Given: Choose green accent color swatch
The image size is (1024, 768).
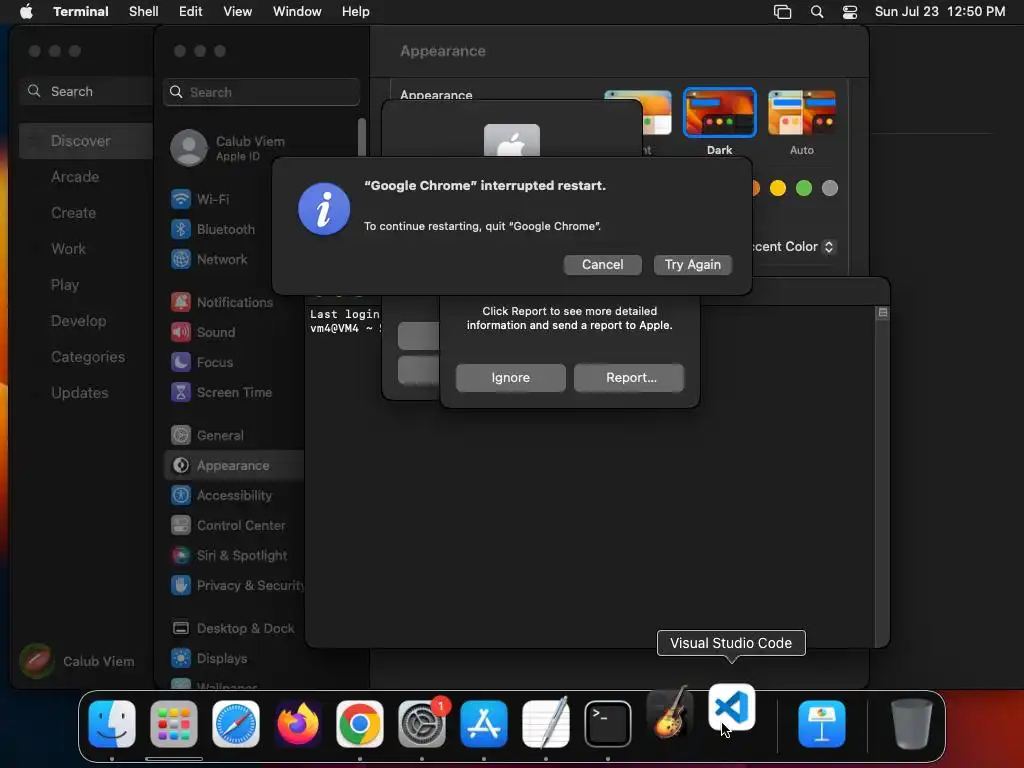Looking at the screenshot, I should click(x=804, y=188).
